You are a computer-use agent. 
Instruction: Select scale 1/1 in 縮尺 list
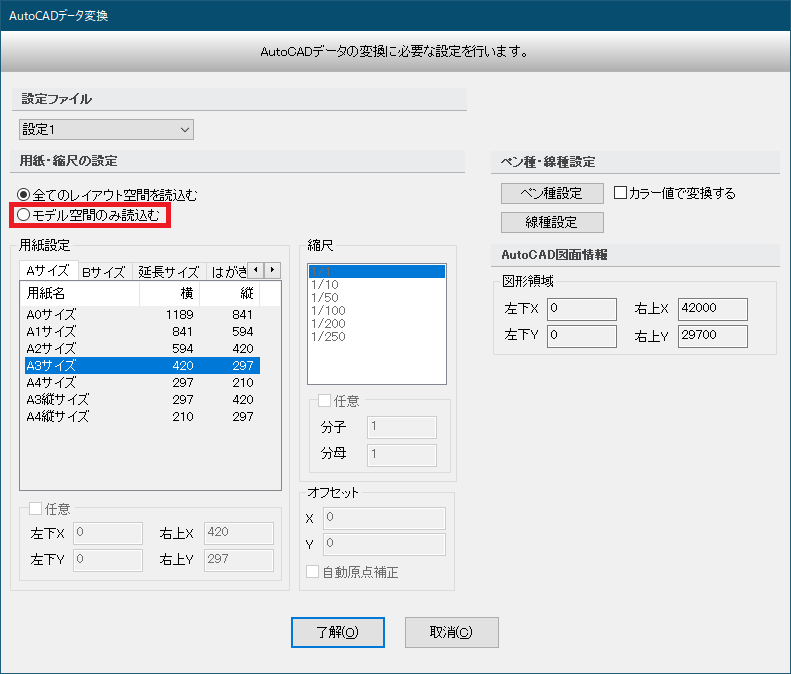377,271
